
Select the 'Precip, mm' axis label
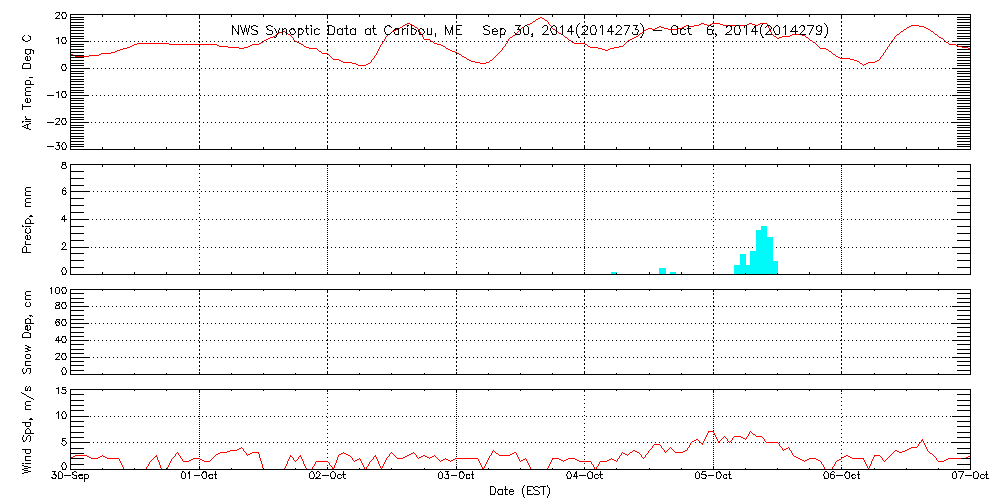(28, 219)
